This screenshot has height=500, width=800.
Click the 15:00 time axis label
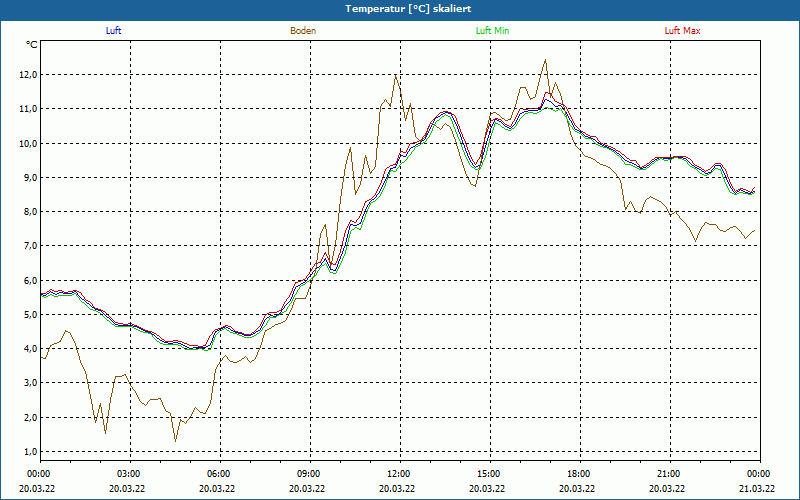(x=490, y=474)
